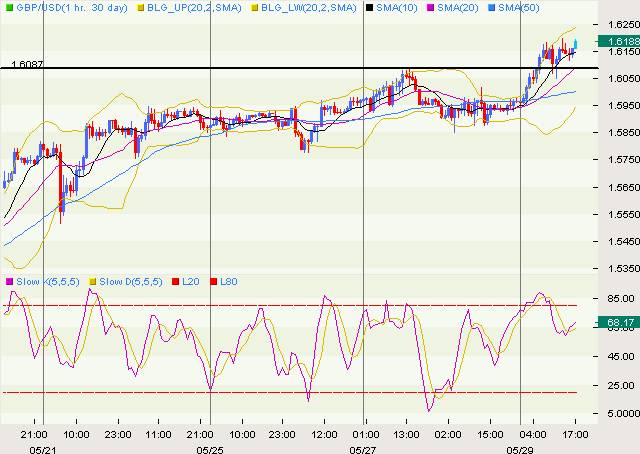Click the current price tag 1.6188

point(619,41)
